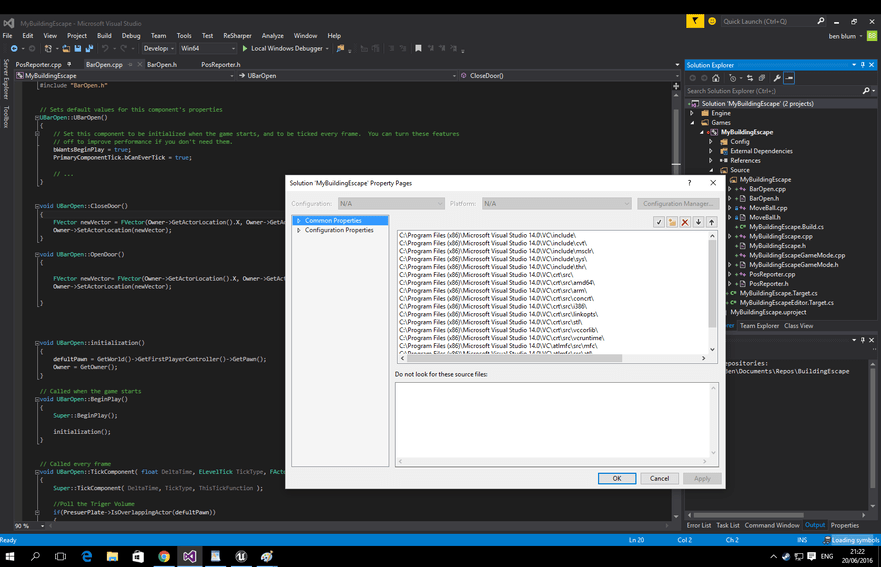881x567 pixels.
Task: Click the Move Line Up arrow icon
Action: [712, 222]
